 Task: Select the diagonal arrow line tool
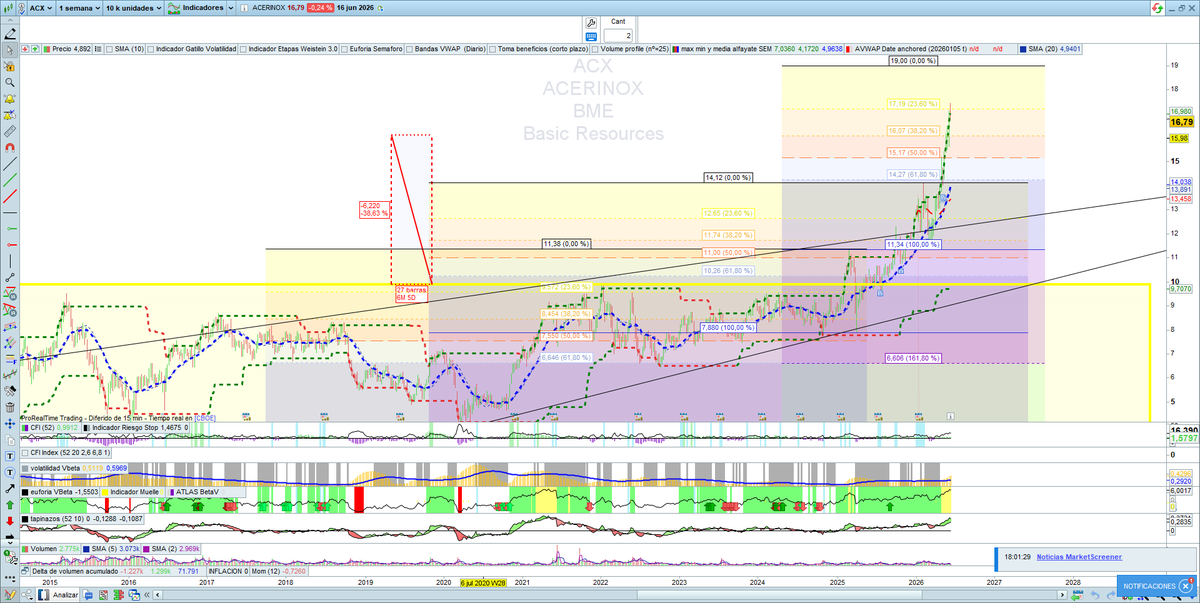pyautogui.click(x=10, y=489)
